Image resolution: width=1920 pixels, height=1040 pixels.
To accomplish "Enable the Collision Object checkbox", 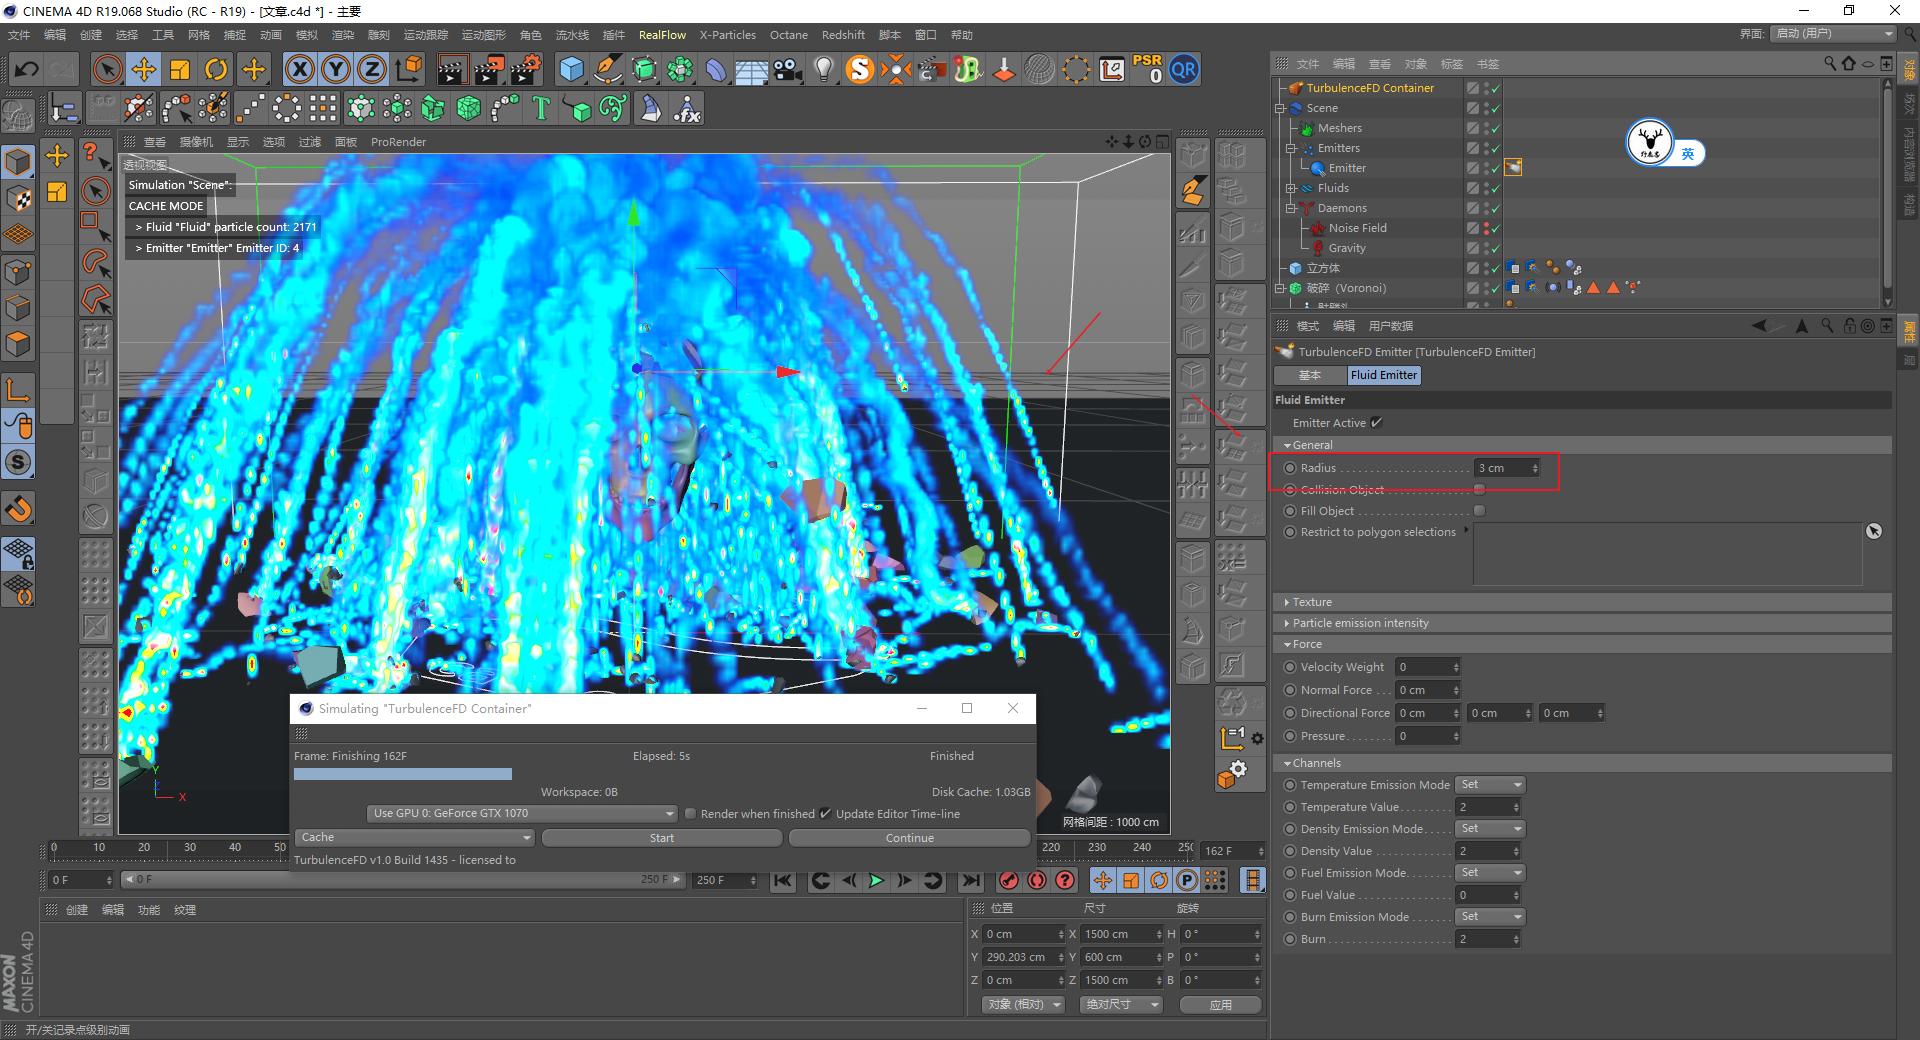I will click(1478, 490).
